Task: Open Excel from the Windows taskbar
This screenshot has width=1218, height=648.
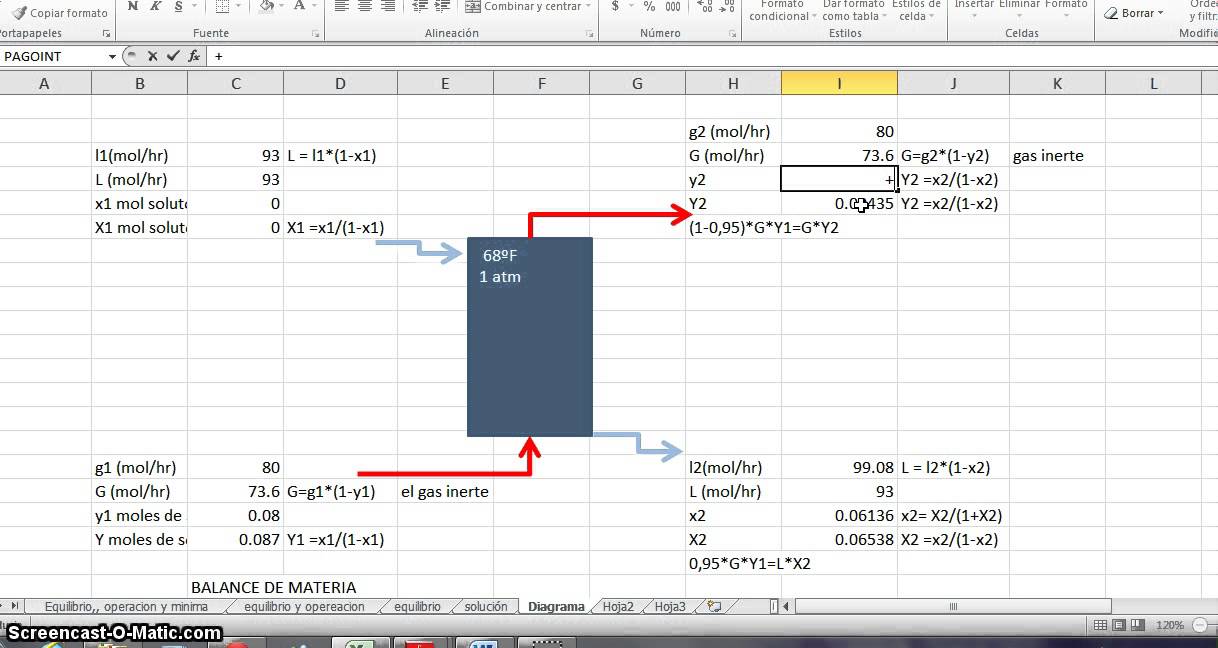Action: pyautogui.click(x=359, y=643)
